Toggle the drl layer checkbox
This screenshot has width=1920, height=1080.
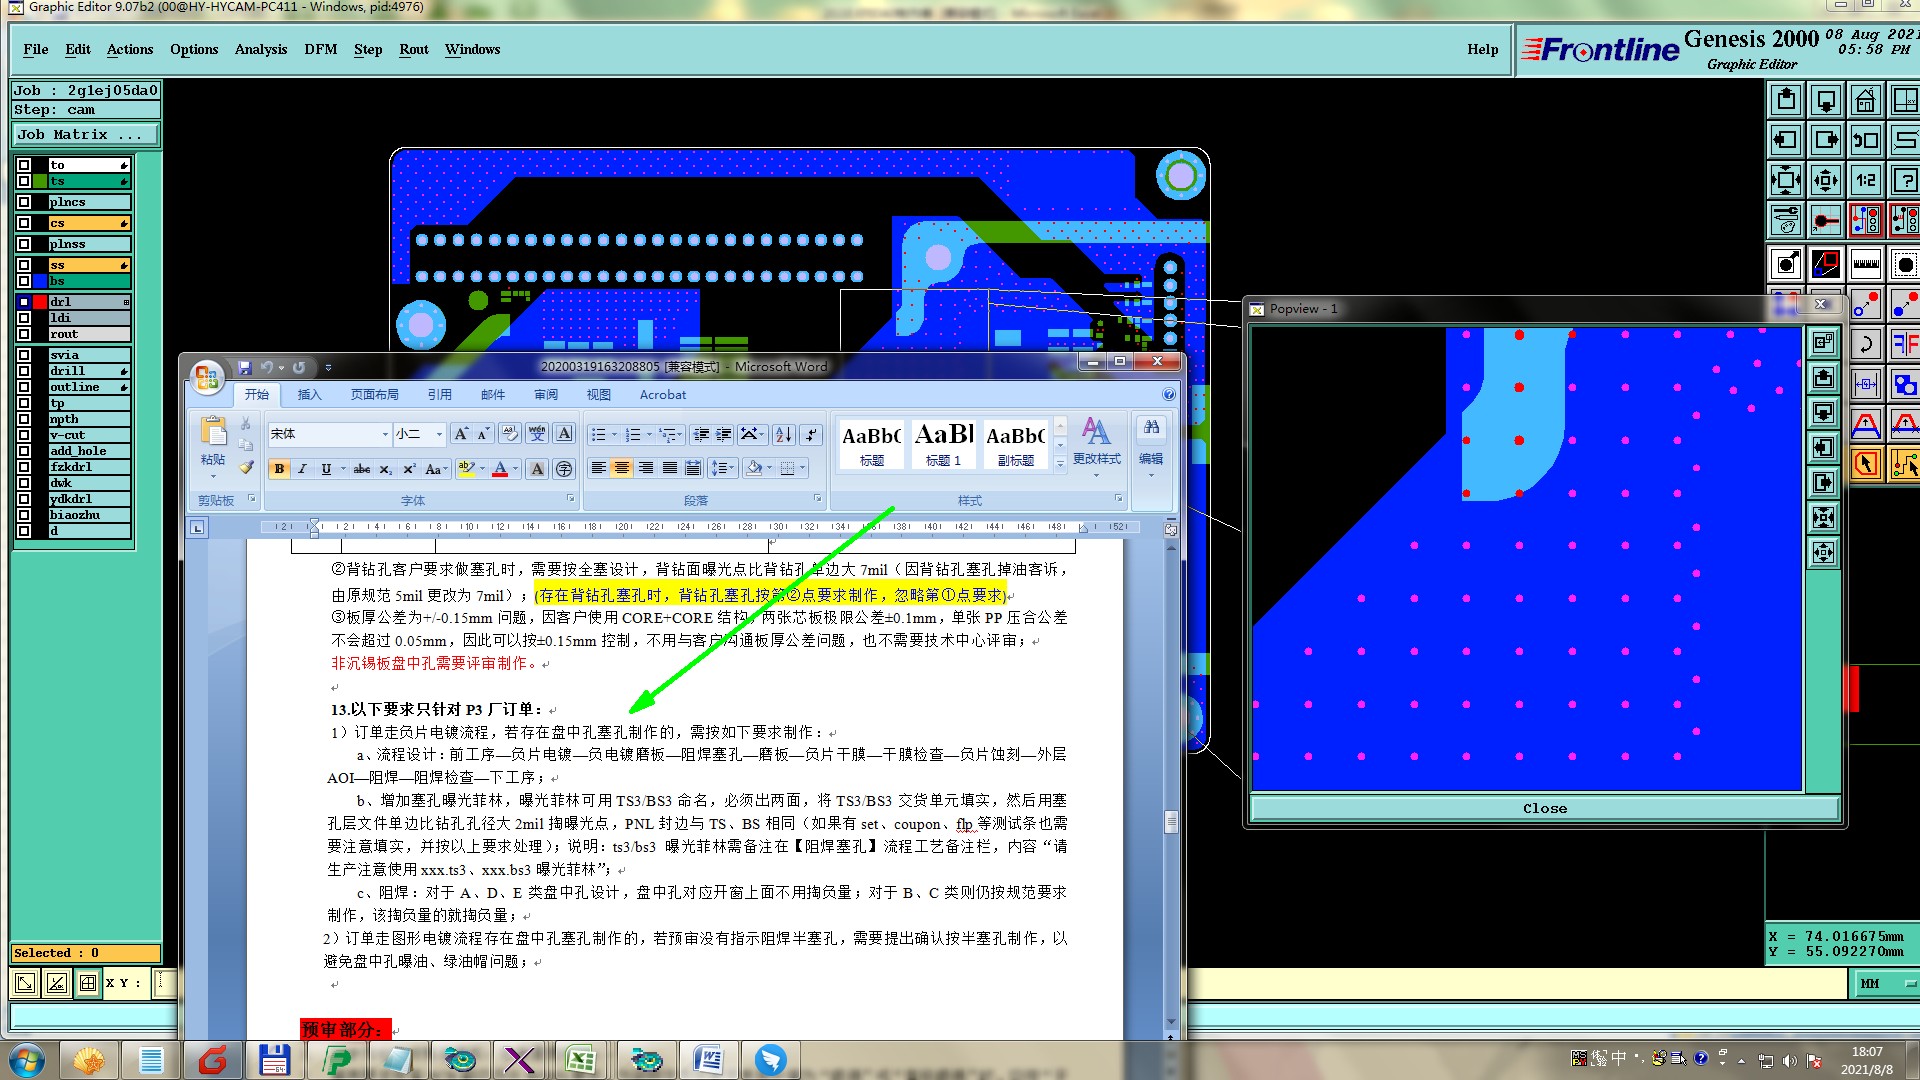24,302
